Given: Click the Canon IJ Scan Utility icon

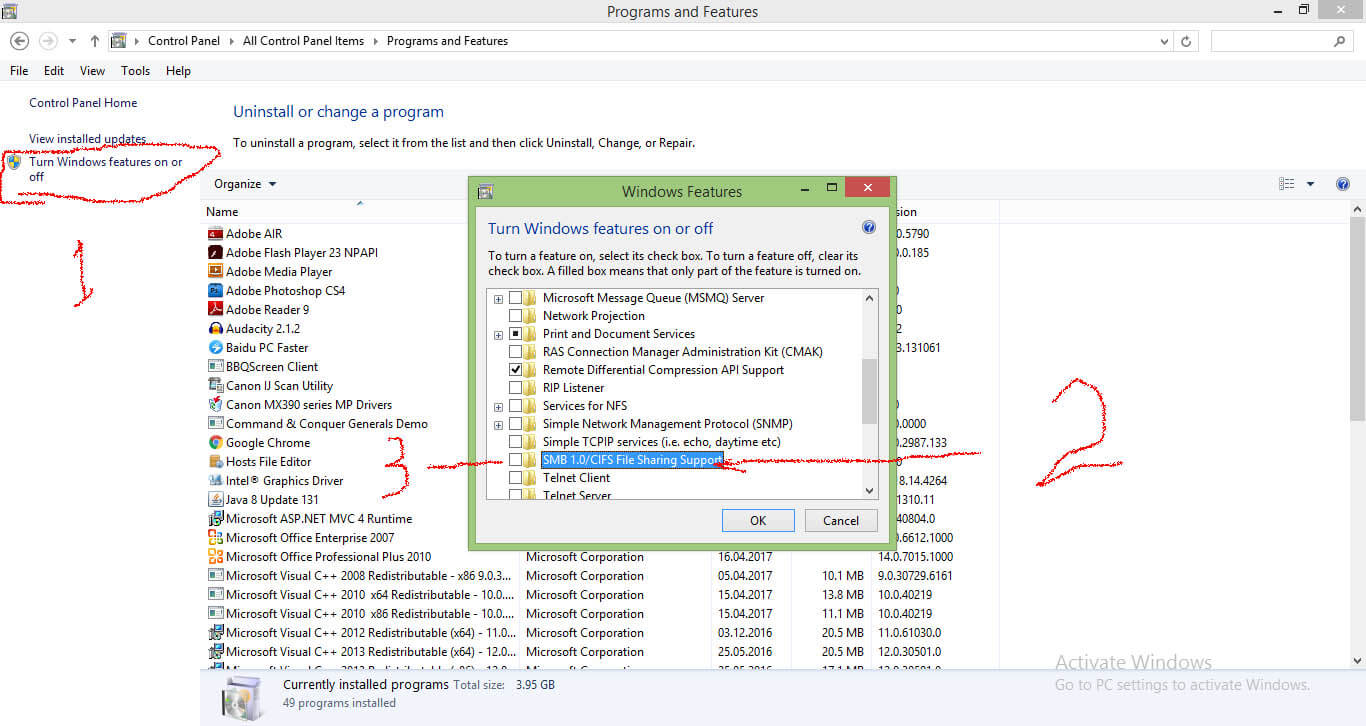Looking at the screenshot, I should pos(215,386).
